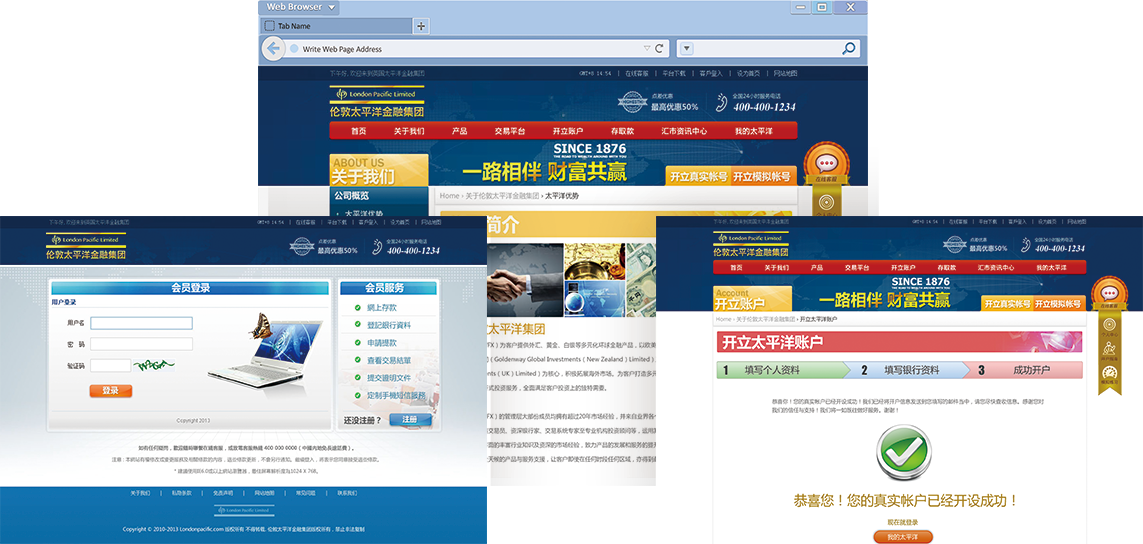Click the captcha image WAGA
1143x544 pixels.
coord(155,364)
